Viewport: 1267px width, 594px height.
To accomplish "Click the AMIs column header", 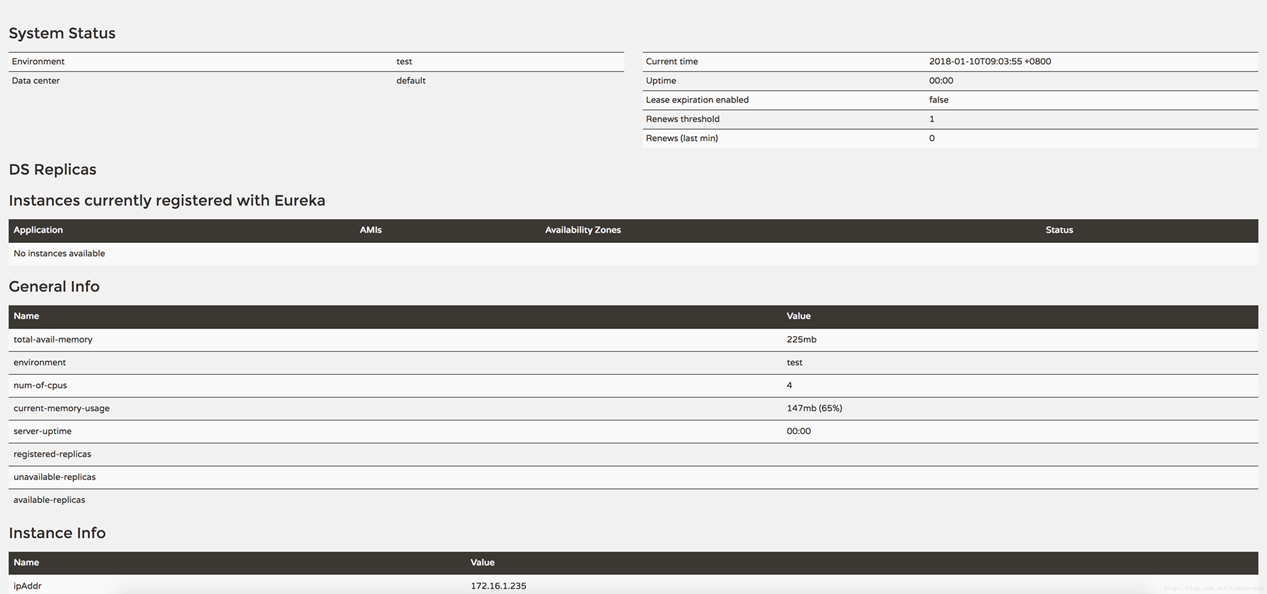I will pyautogui.click(x=370, y=230).
